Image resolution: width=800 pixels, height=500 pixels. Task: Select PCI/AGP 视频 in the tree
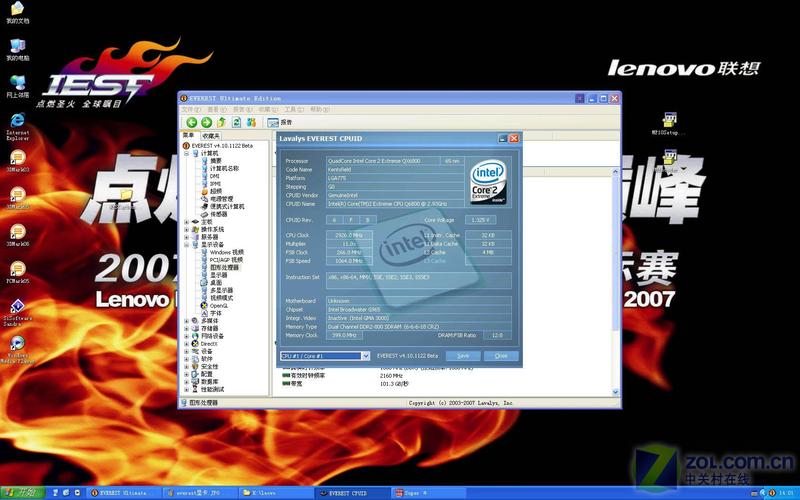tap(227, 260)
